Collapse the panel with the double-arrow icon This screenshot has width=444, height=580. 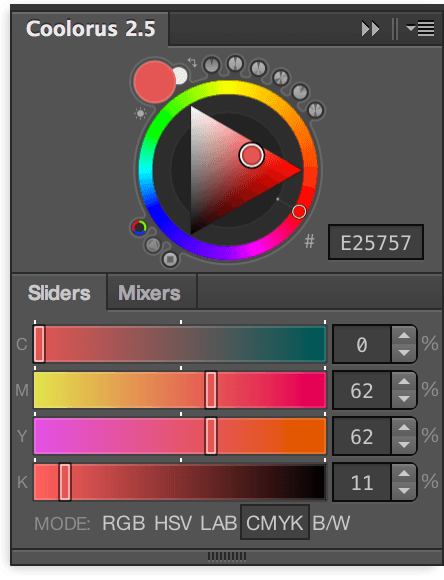click(x=370, y=29)
